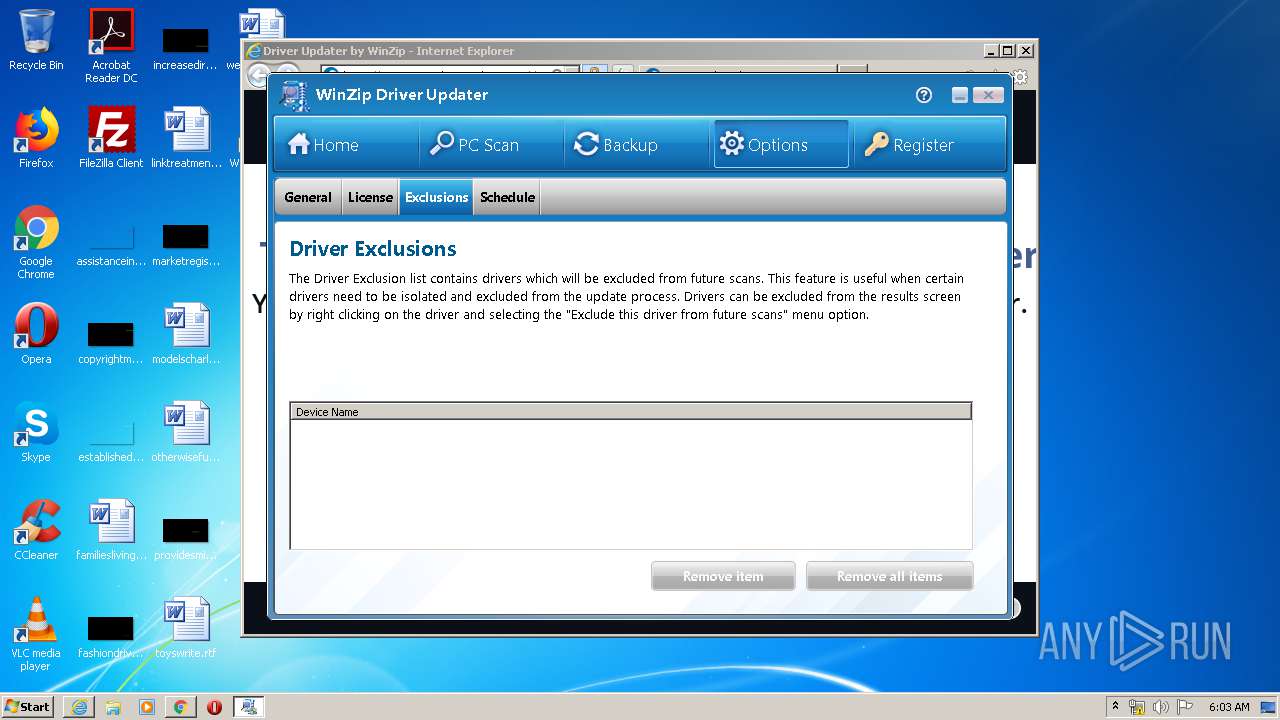Click the Driver Updater taskbar icon
This screenshot has height=720, width=1280.
coord(249,707)
